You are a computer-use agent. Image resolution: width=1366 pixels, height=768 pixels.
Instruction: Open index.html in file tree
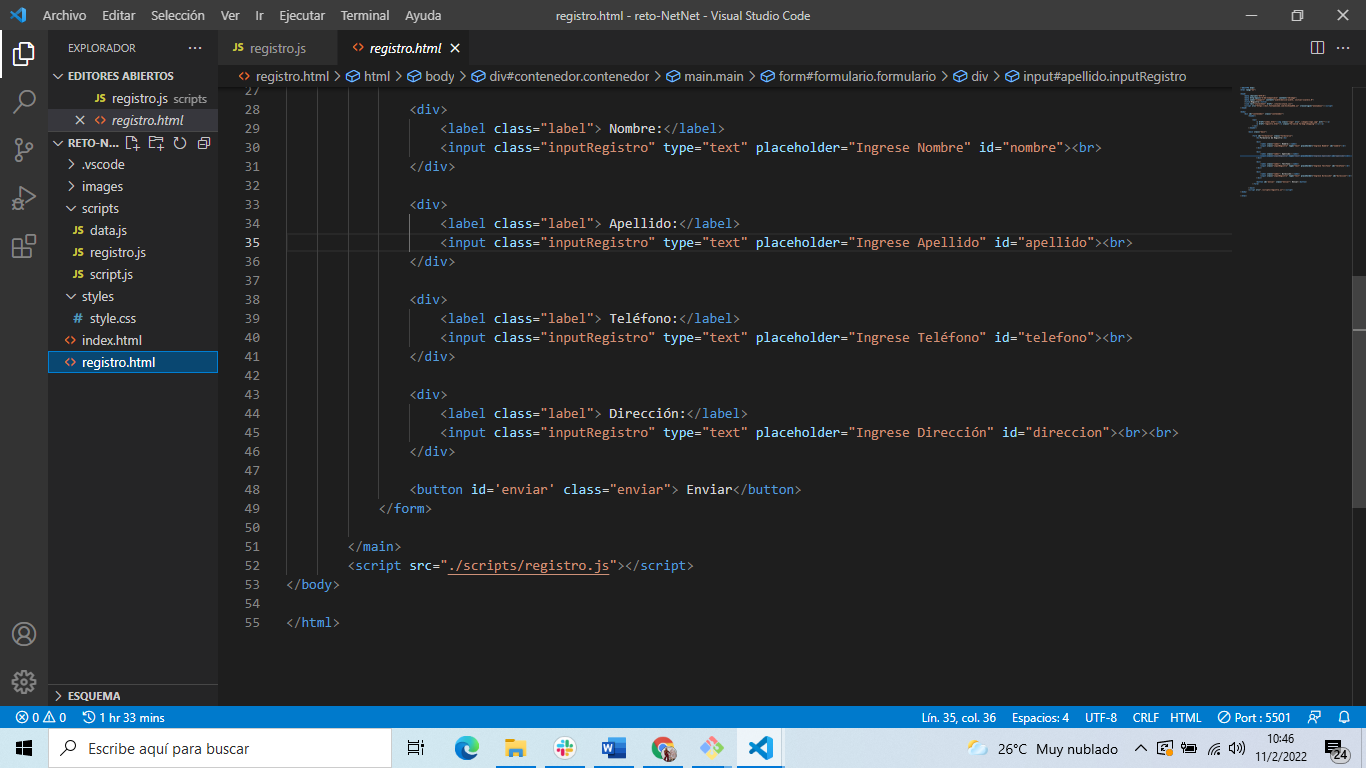(x=133, y=340)
